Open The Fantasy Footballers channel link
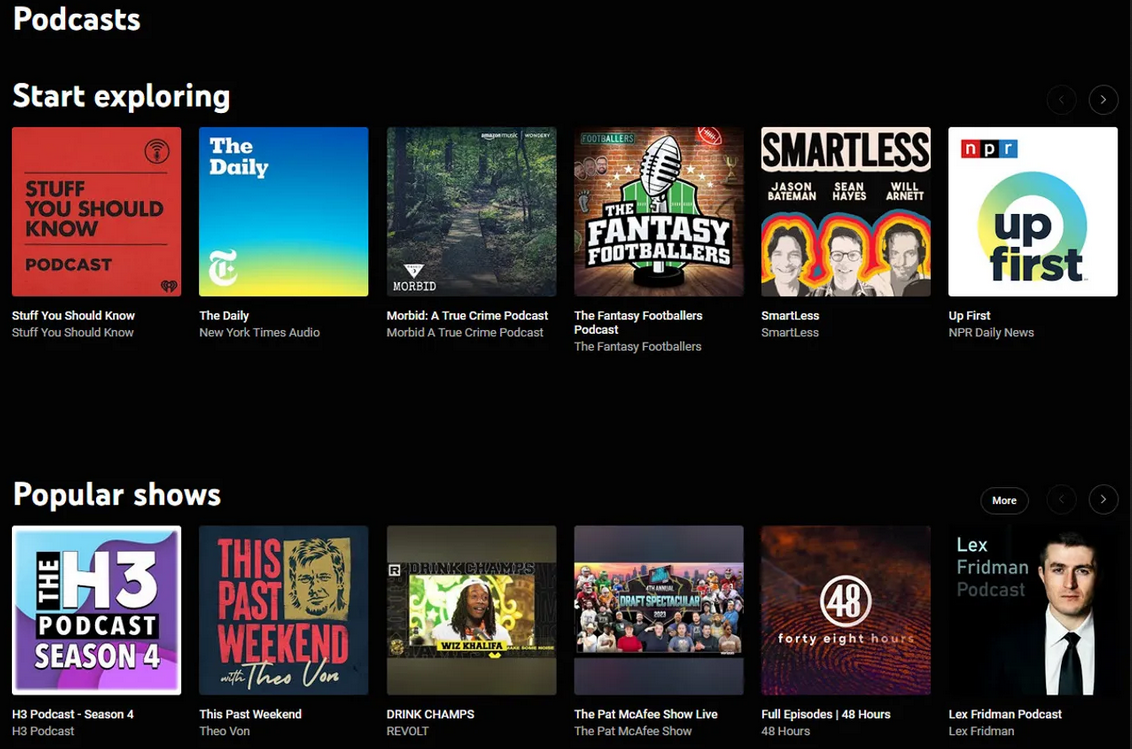Viewport: 1132px width, 749px height. pos(637,347)
